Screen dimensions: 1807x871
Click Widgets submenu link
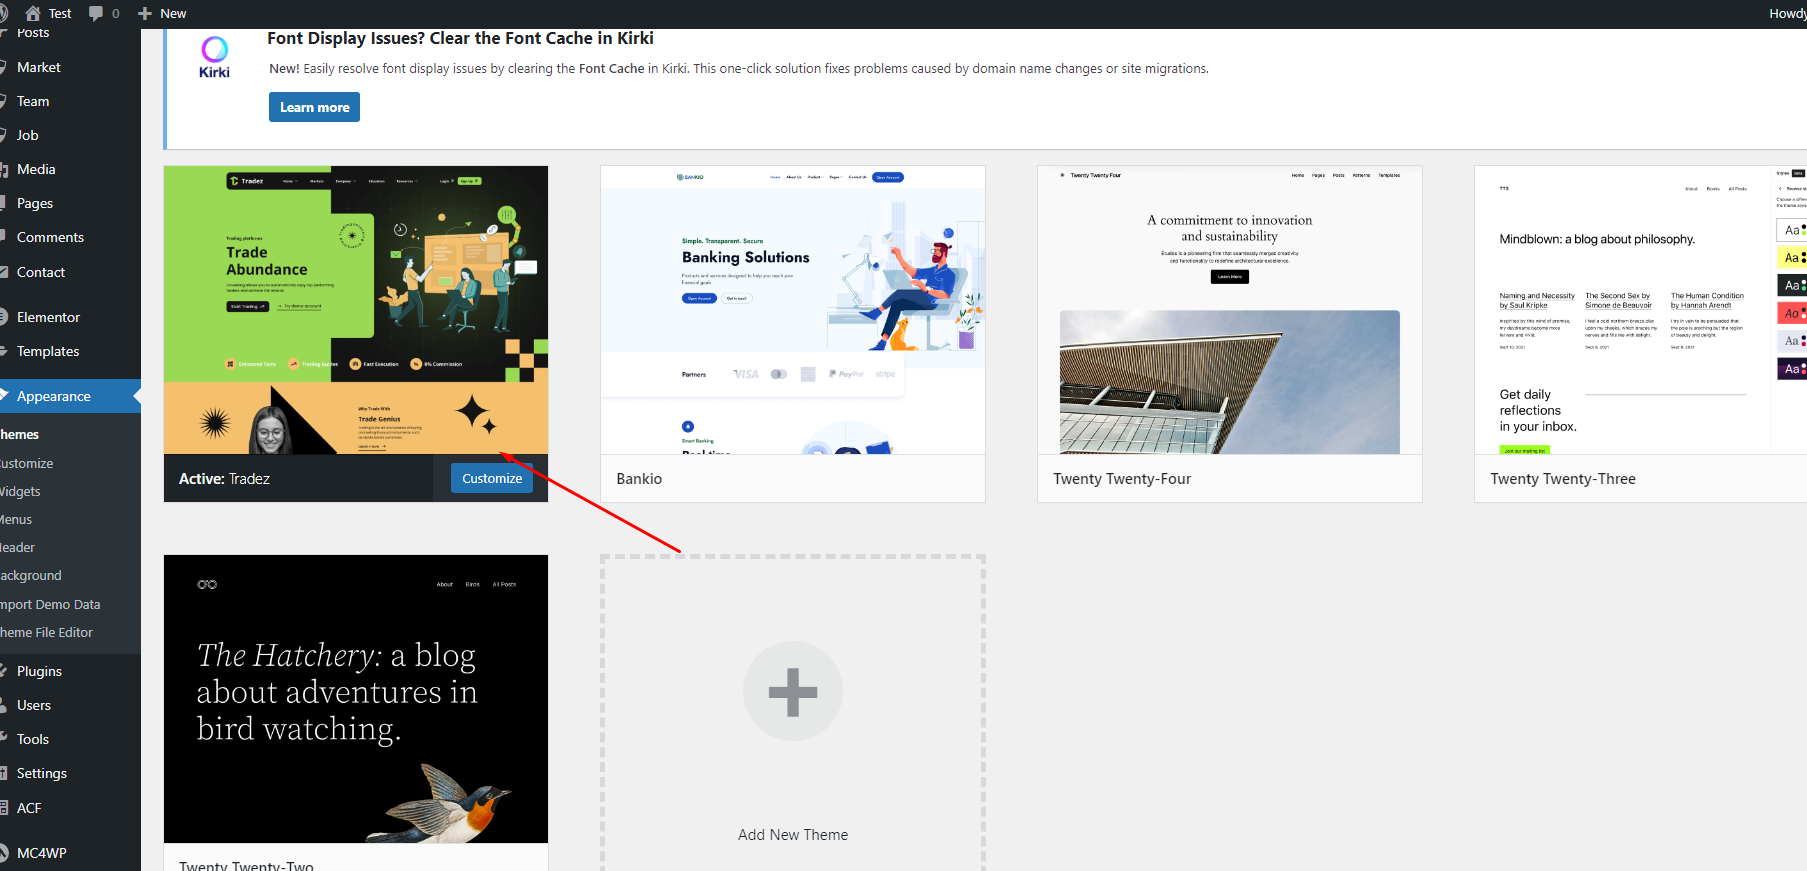point(20,491)
